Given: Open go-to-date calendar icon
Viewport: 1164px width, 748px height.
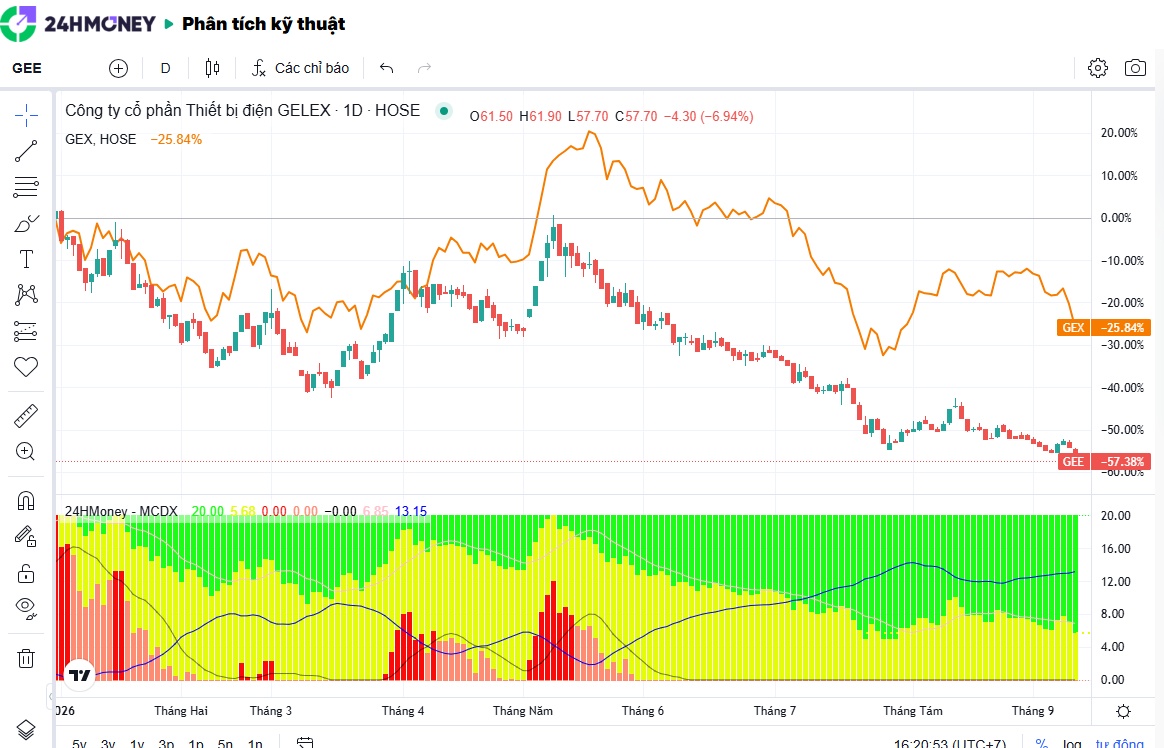Looking at the screenshot, I should coord(305,743).
